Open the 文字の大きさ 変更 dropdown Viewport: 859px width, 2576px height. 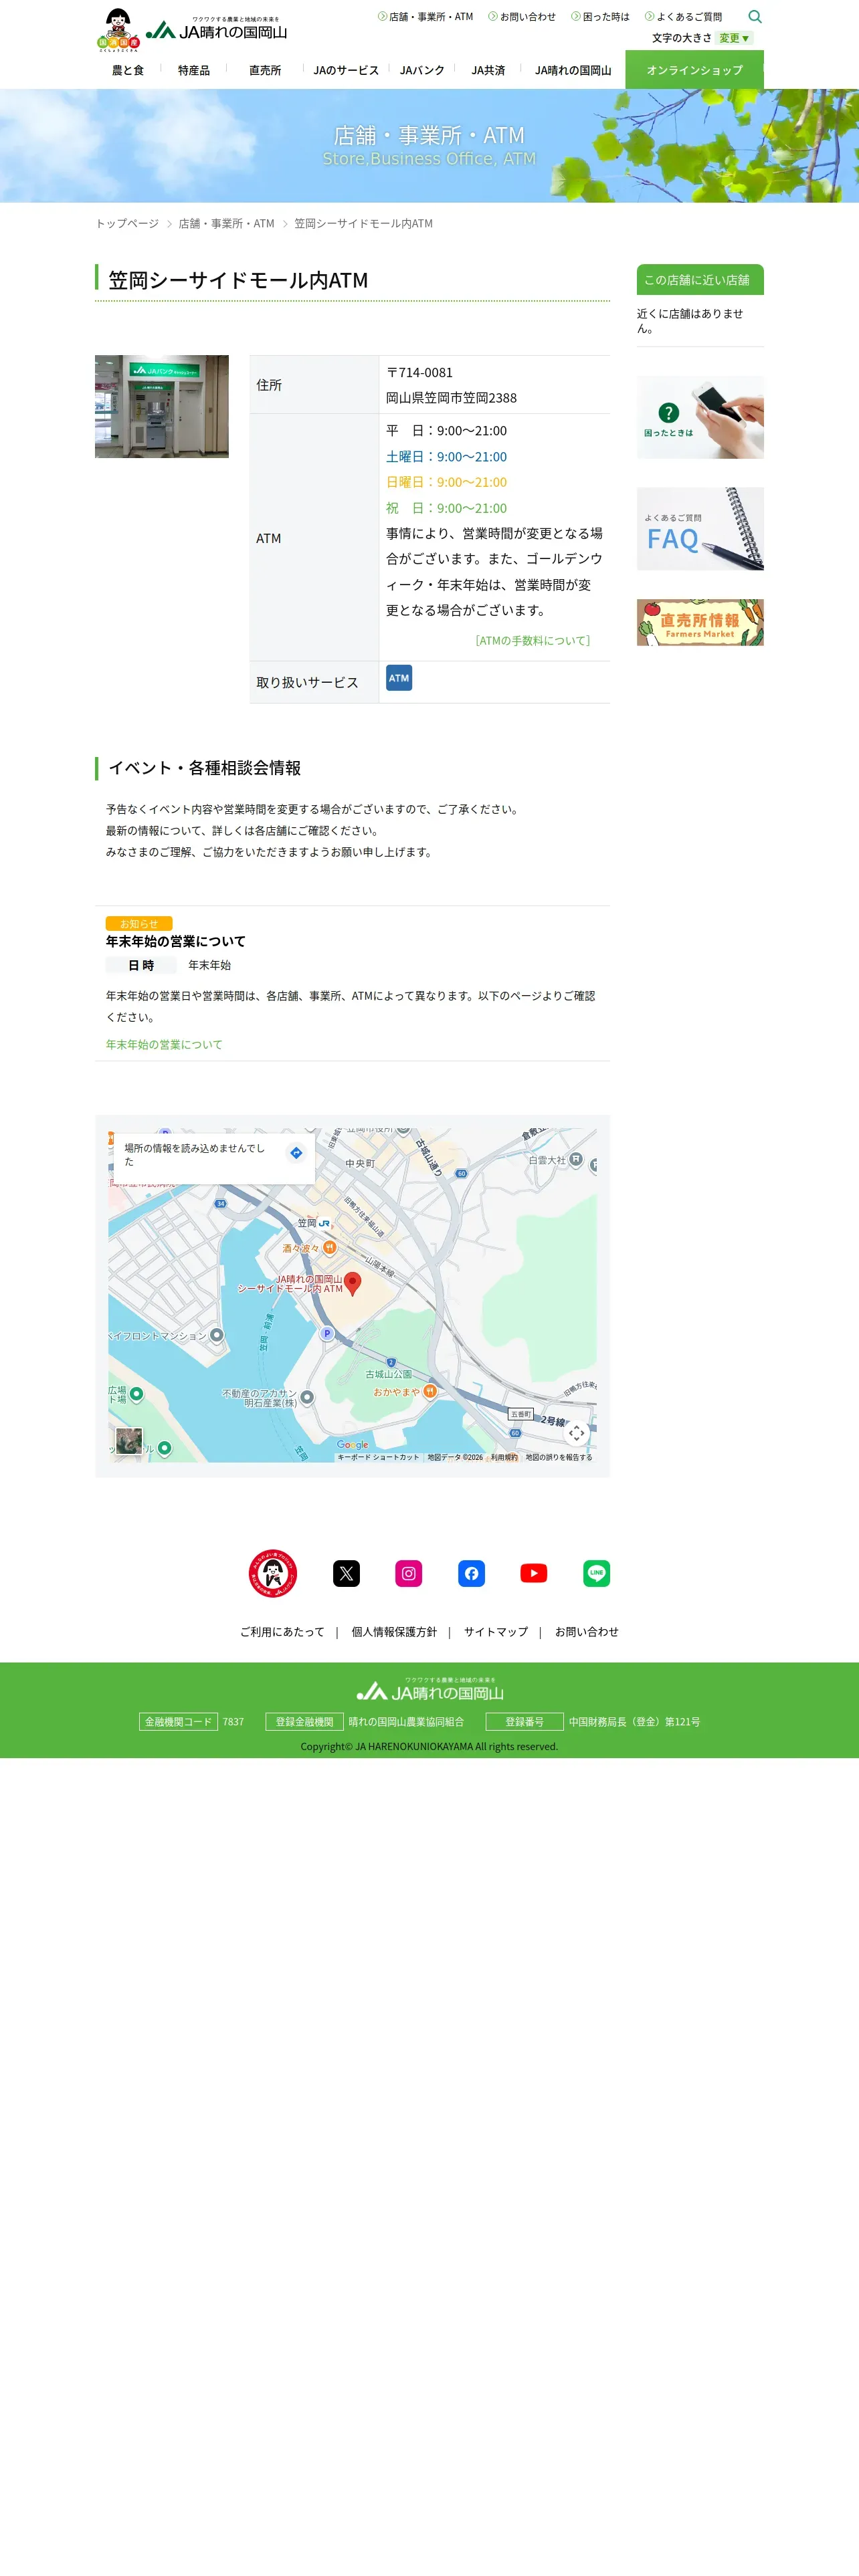(x=735, y=38)
